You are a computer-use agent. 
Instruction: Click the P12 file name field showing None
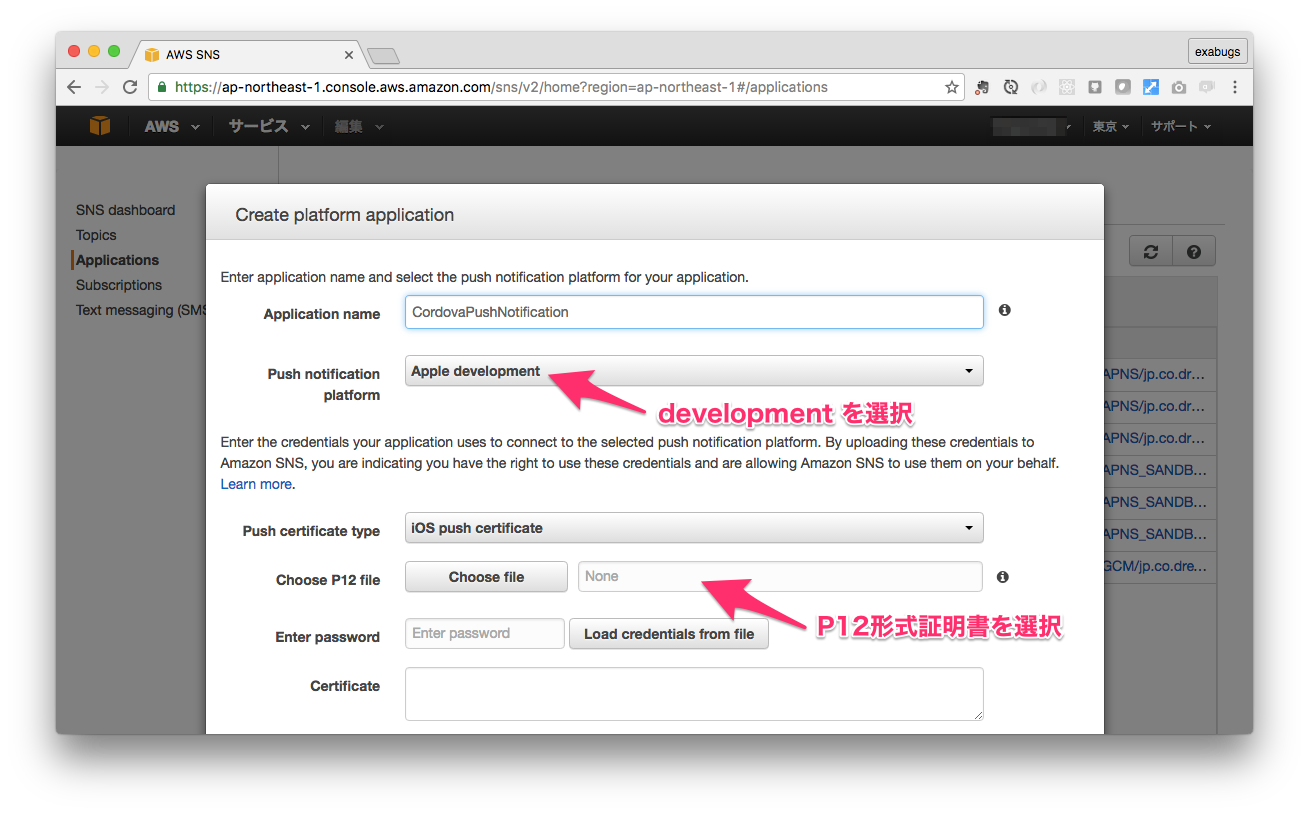click(780, 576)
